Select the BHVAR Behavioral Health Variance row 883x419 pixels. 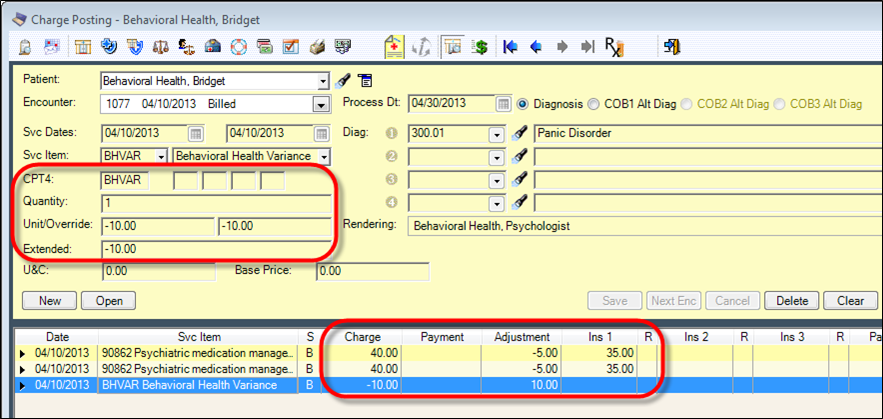point(449,385)
